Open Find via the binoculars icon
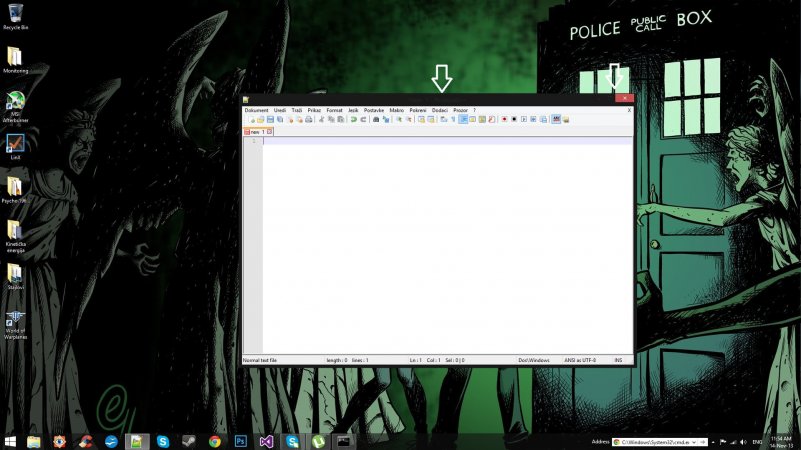 click(x=376, y=120)
